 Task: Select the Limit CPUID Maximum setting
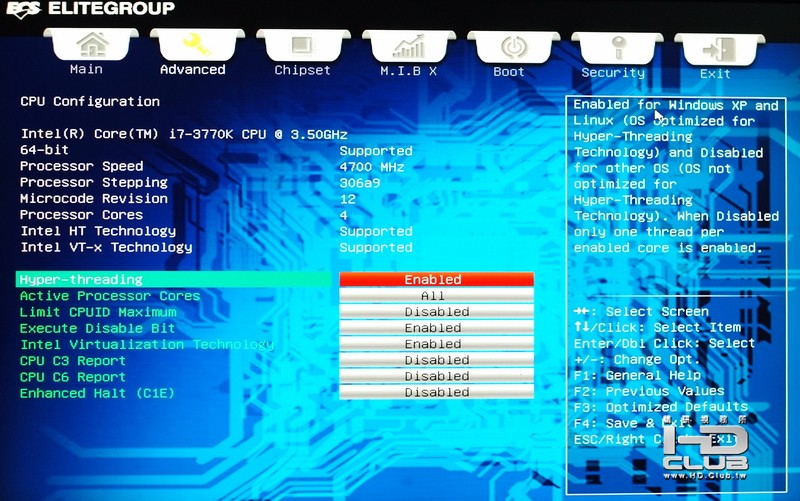pyautogui.click(x=98, y=312)
